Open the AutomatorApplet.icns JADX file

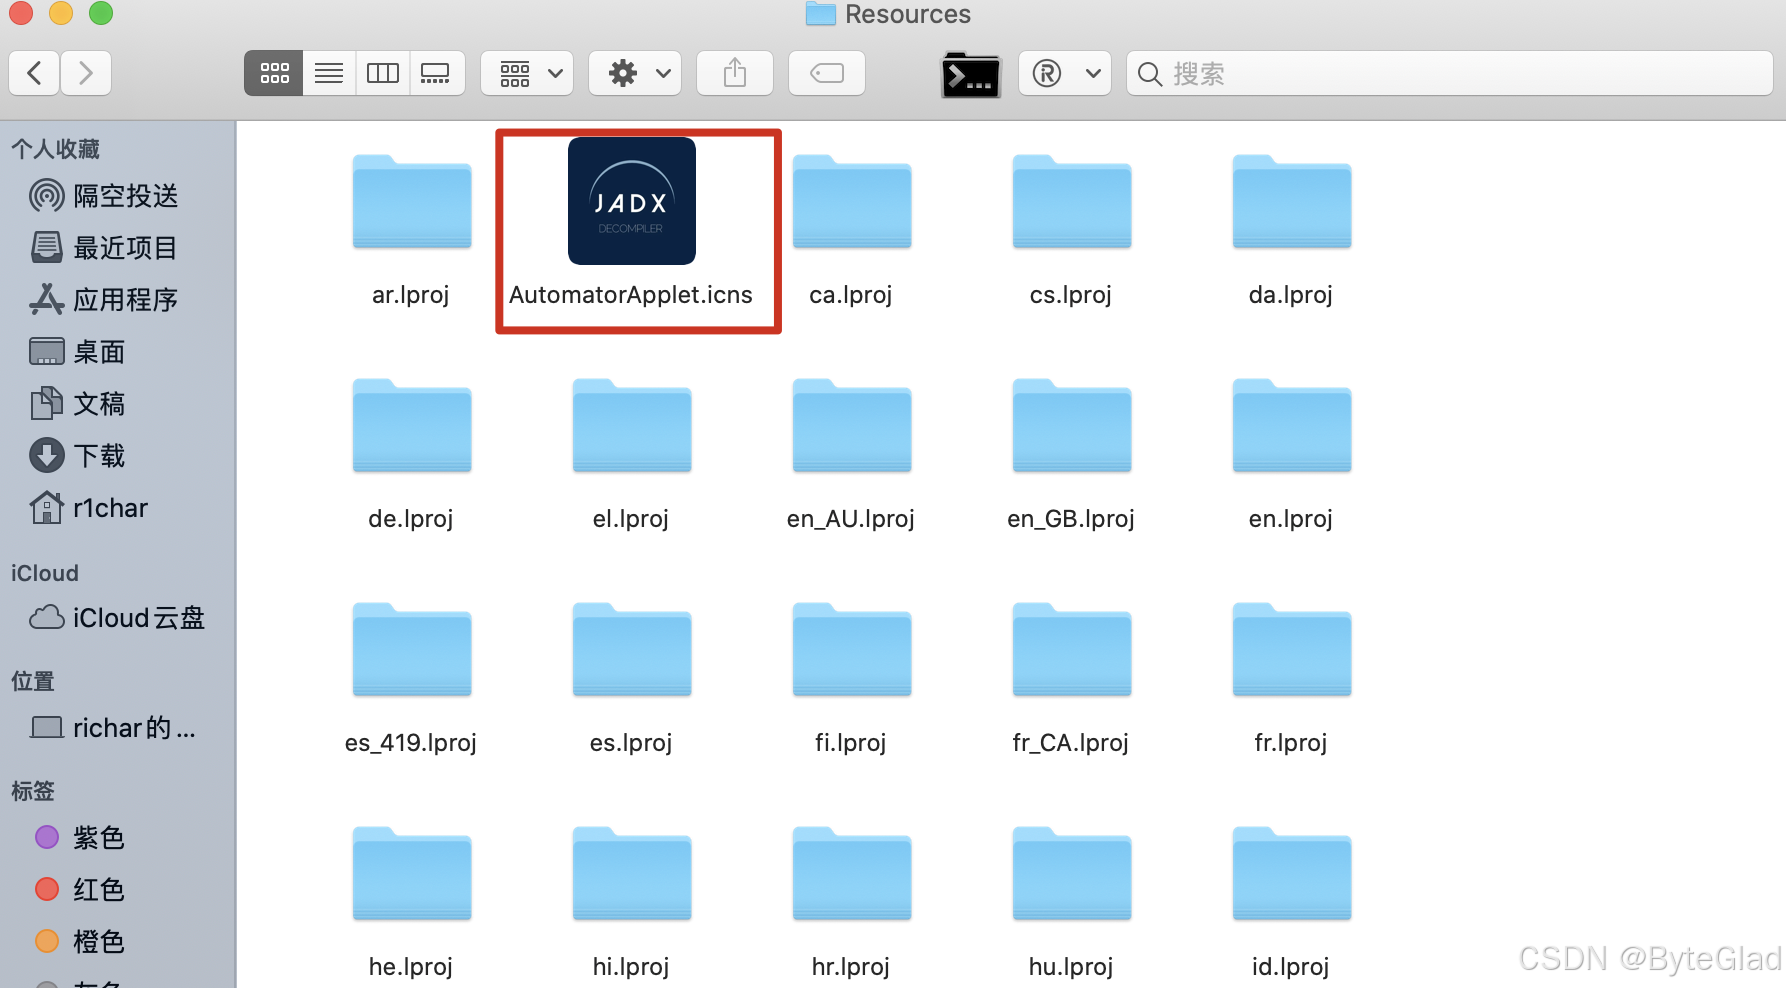(632, 200)
